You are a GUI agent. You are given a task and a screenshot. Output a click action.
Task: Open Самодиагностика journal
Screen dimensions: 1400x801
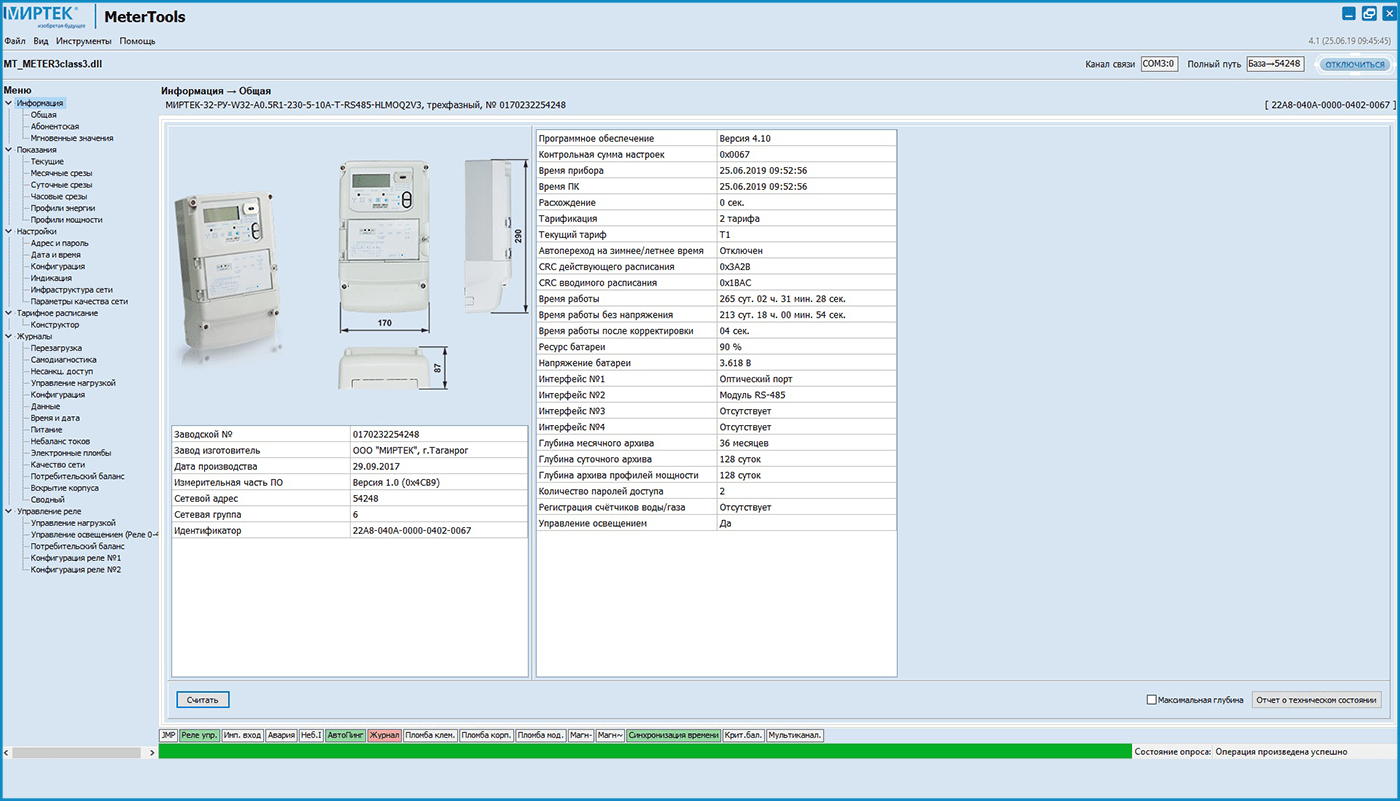click(63, 360)
